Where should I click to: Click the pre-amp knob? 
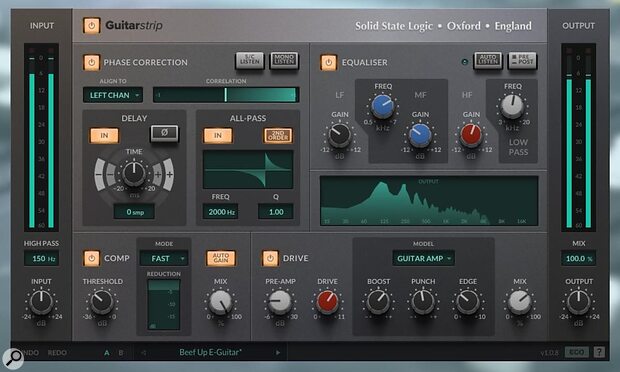(x=280, y=302)
